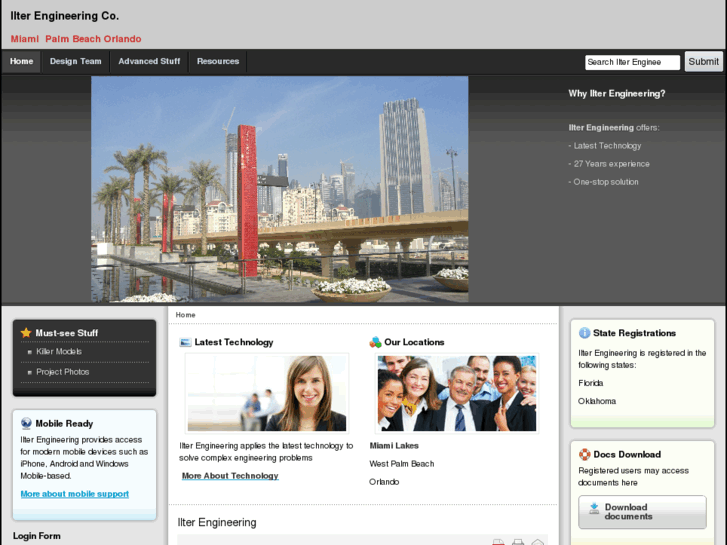Click the PDF icon in the article toolbar

pos(498,542)
